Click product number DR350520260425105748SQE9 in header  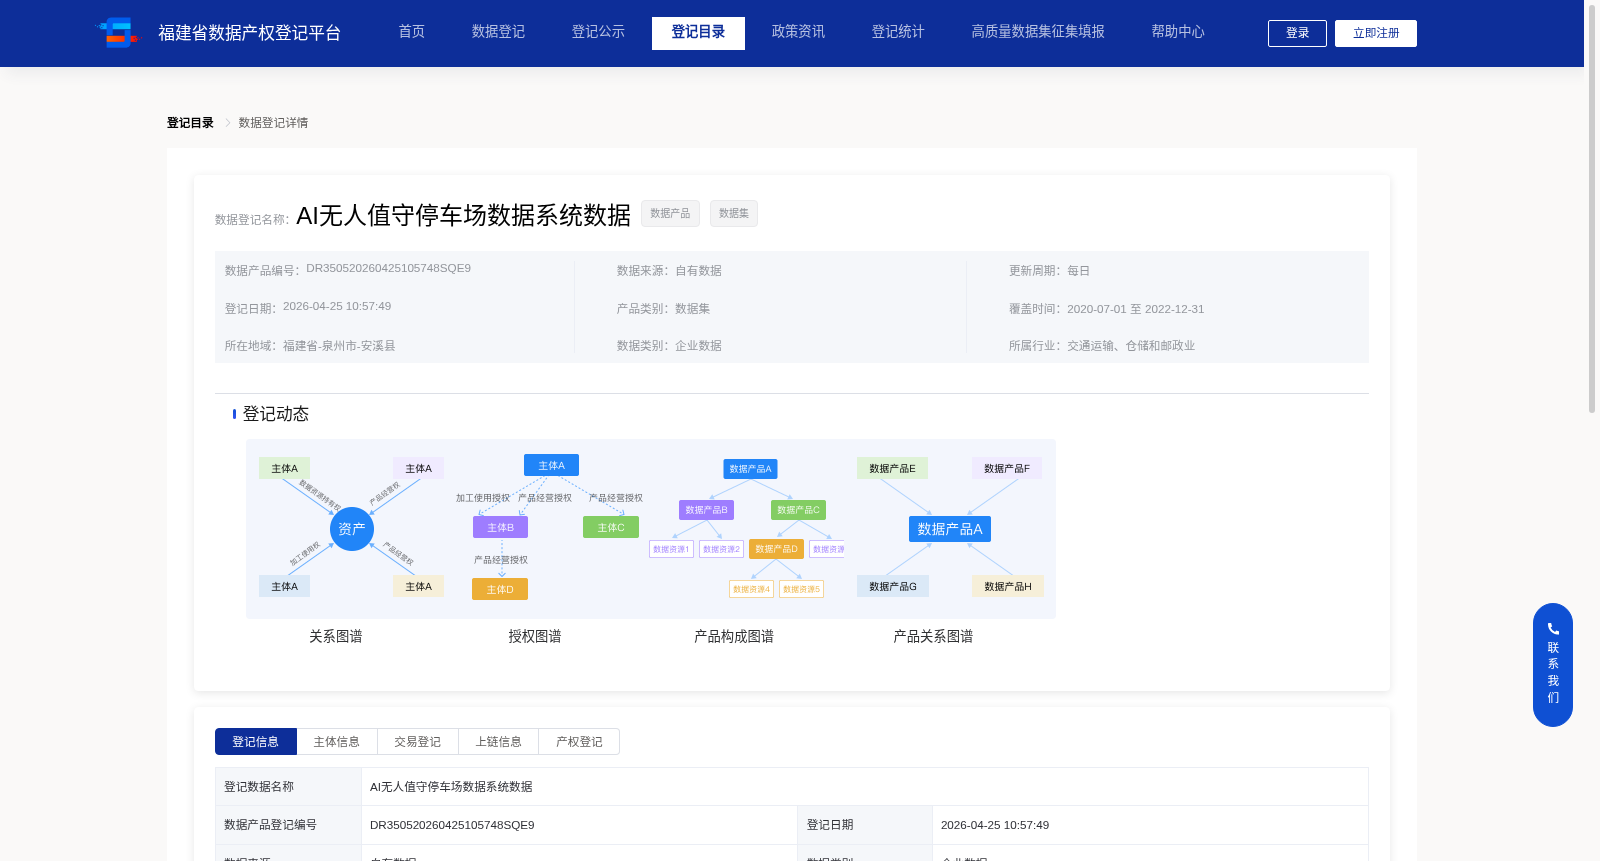point(388,268)
